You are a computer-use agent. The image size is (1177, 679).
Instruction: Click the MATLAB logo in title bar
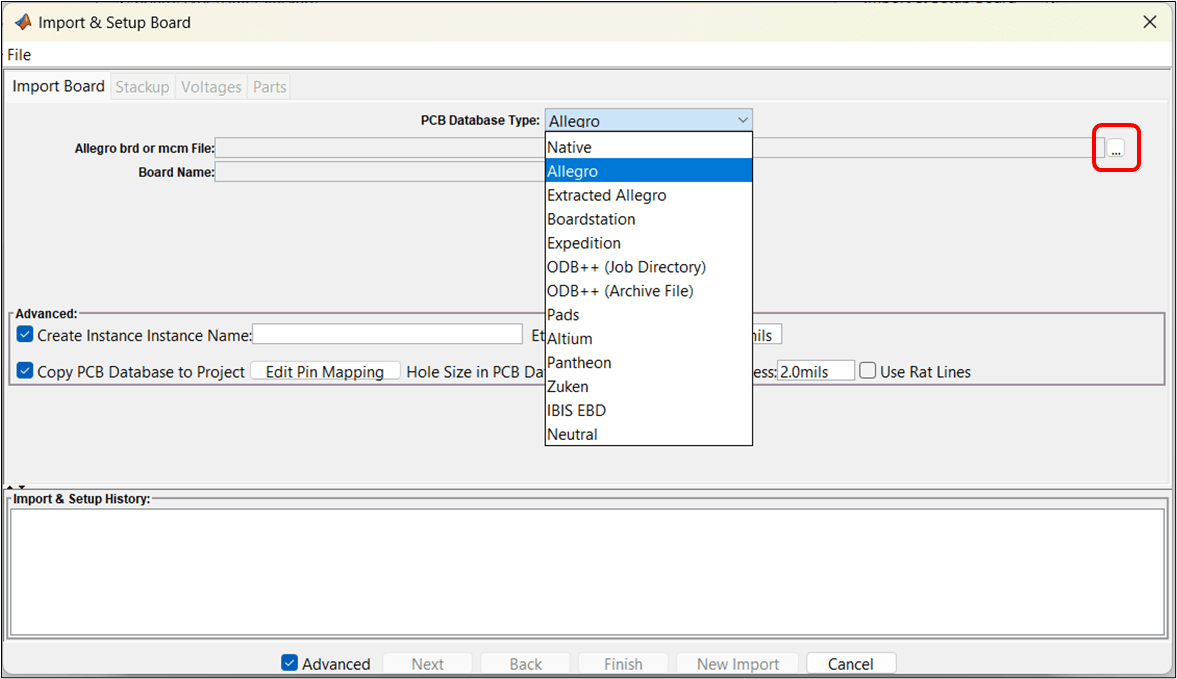click(x=23, y=23)
